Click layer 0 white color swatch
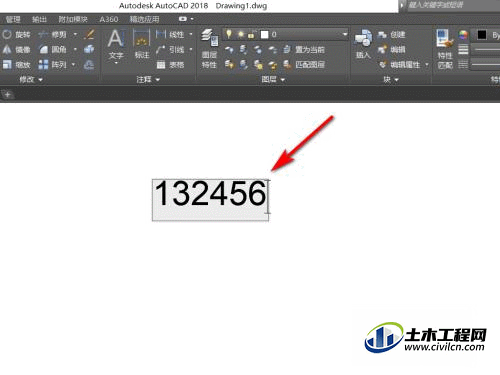This screenshot has height=375, width=500. click(264, 35)
